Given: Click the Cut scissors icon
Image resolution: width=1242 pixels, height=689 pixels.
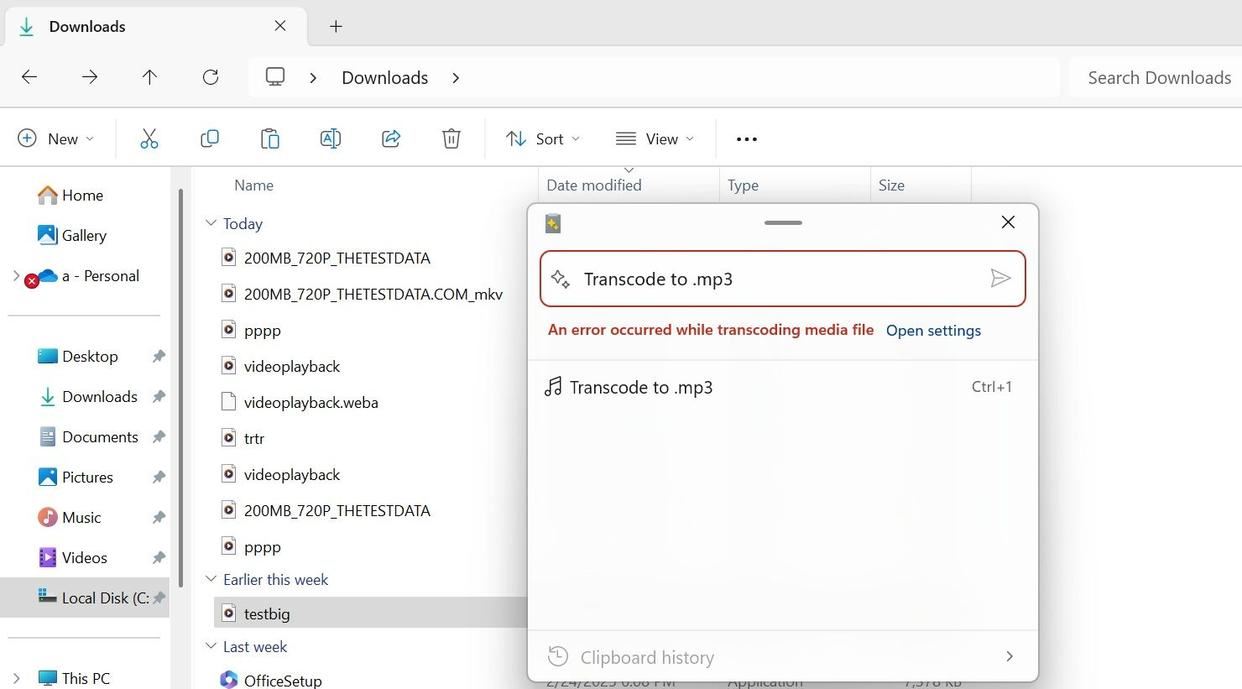Looking at the screenshot, I should (149, 139).
